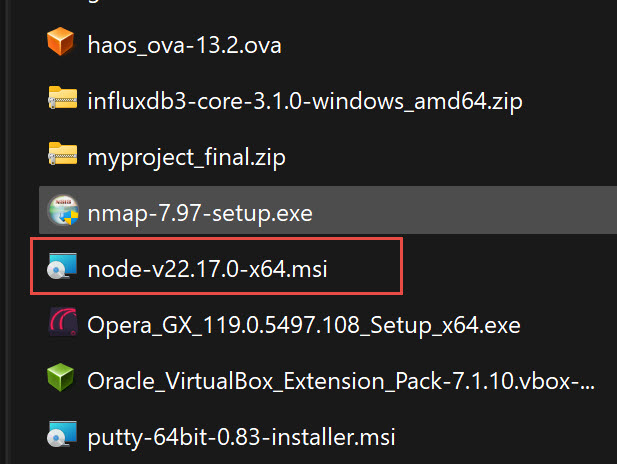Click blank space right of putty installer row
Image resolution: width=617 pixels, height=464 pixels.
click(x=508, y=438)
